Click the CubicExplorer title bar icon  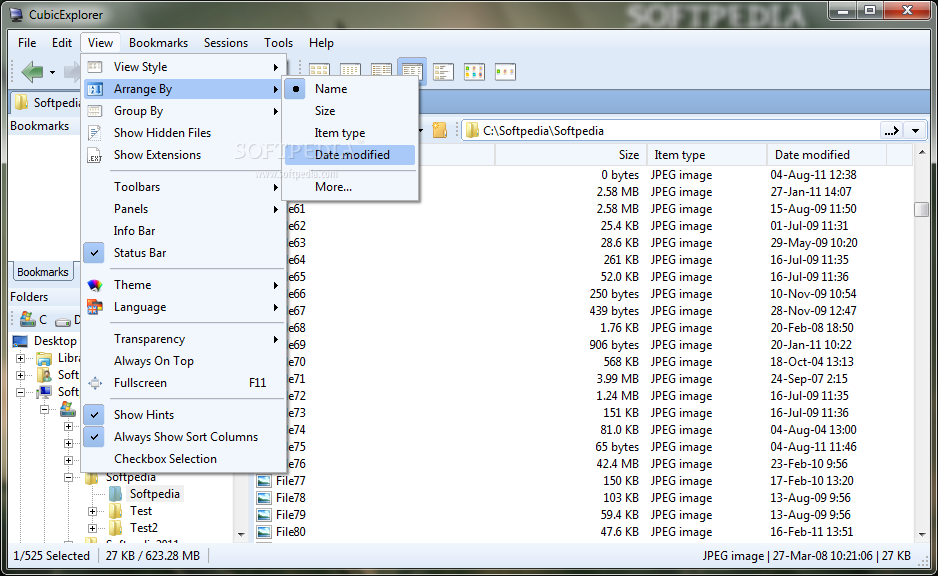[x=17, y=14]
